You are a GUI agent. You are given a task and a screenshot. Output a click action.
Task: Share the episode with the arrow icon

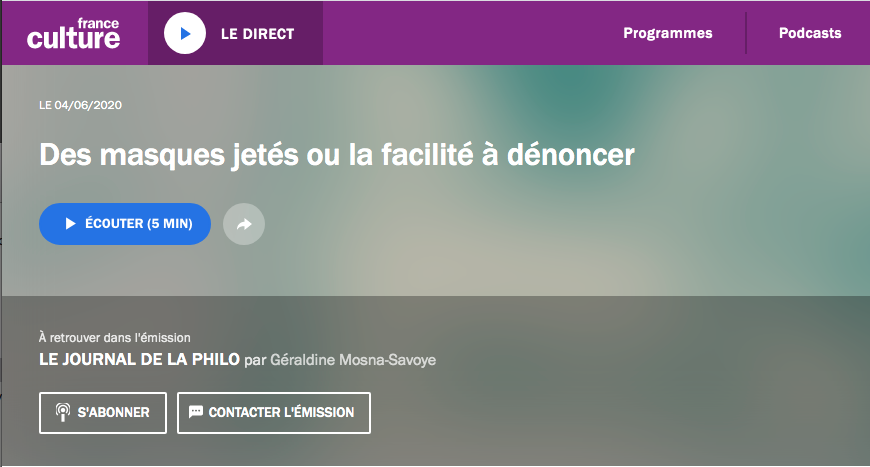[244, 224]
